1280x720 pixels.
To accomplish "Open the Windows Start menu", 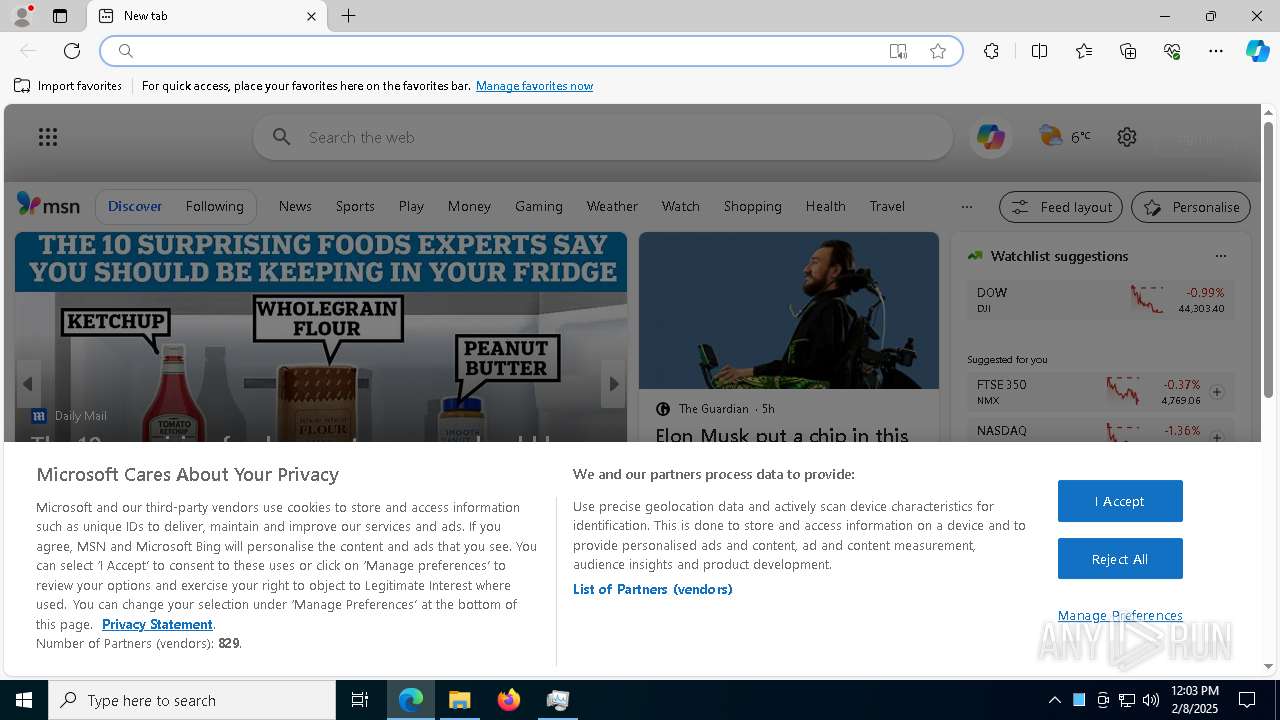I will tap(24, 700).
